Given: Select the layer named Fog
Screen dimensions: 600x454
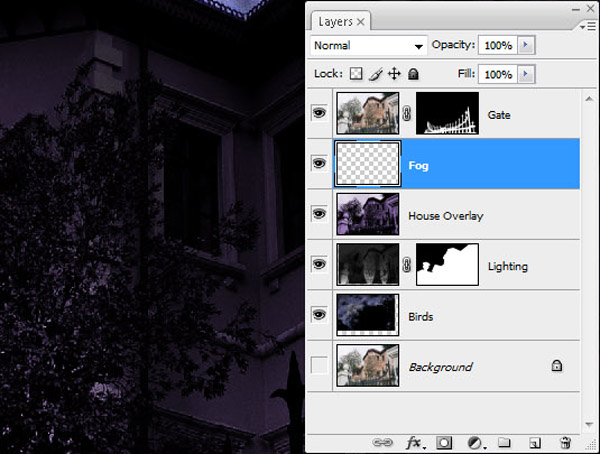Looking at the screenshot, I should click(418, 166).
